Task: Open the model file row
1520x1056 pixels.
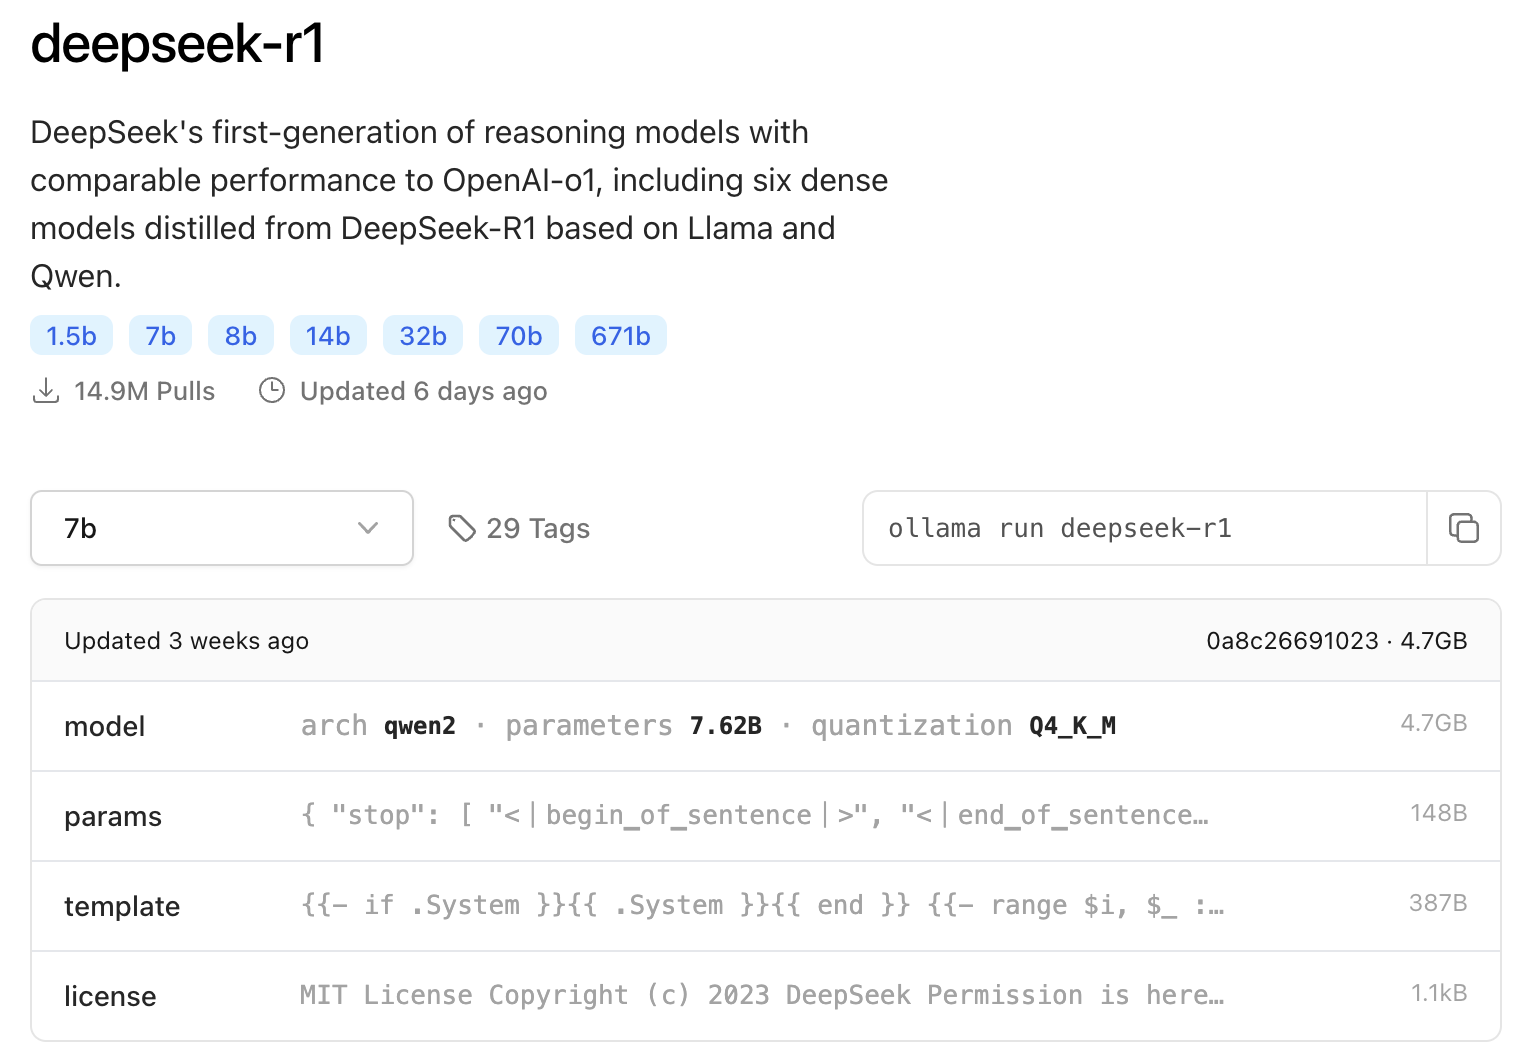Action: click(765, 726)
